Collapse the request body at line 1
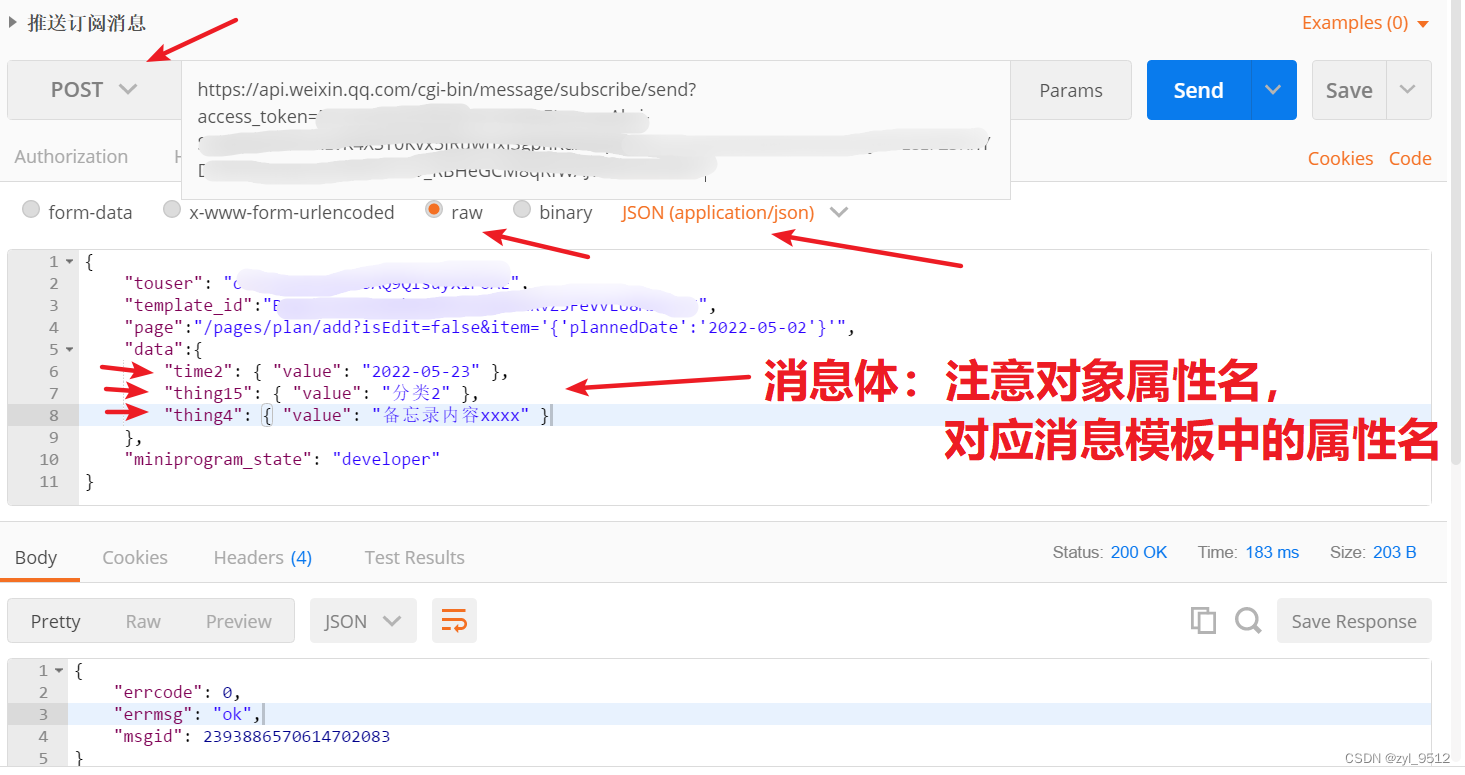The width and height of the screenshot is (1465, 775). pos(69,262)
